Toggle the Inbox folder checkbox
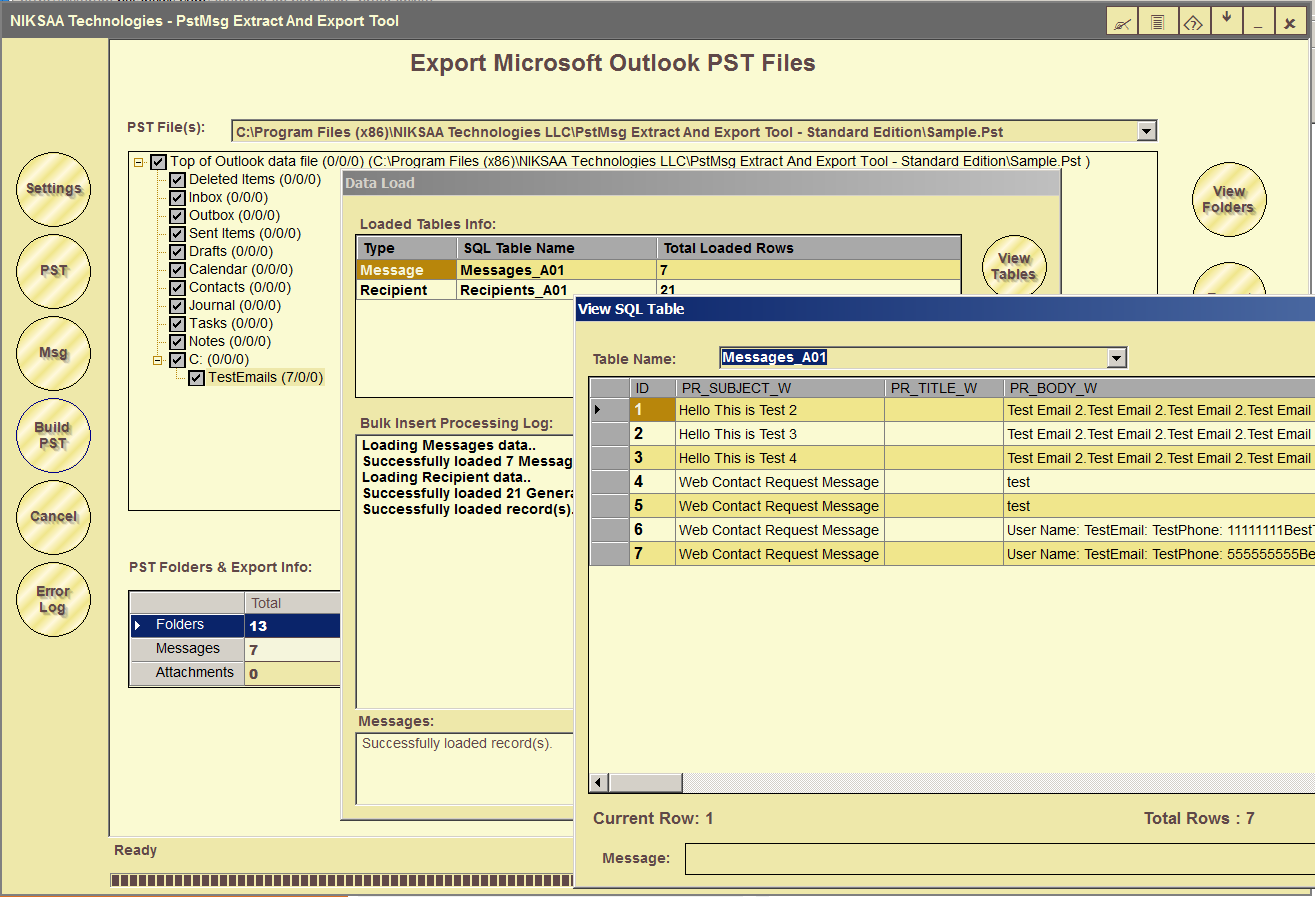 coord(177,198)
